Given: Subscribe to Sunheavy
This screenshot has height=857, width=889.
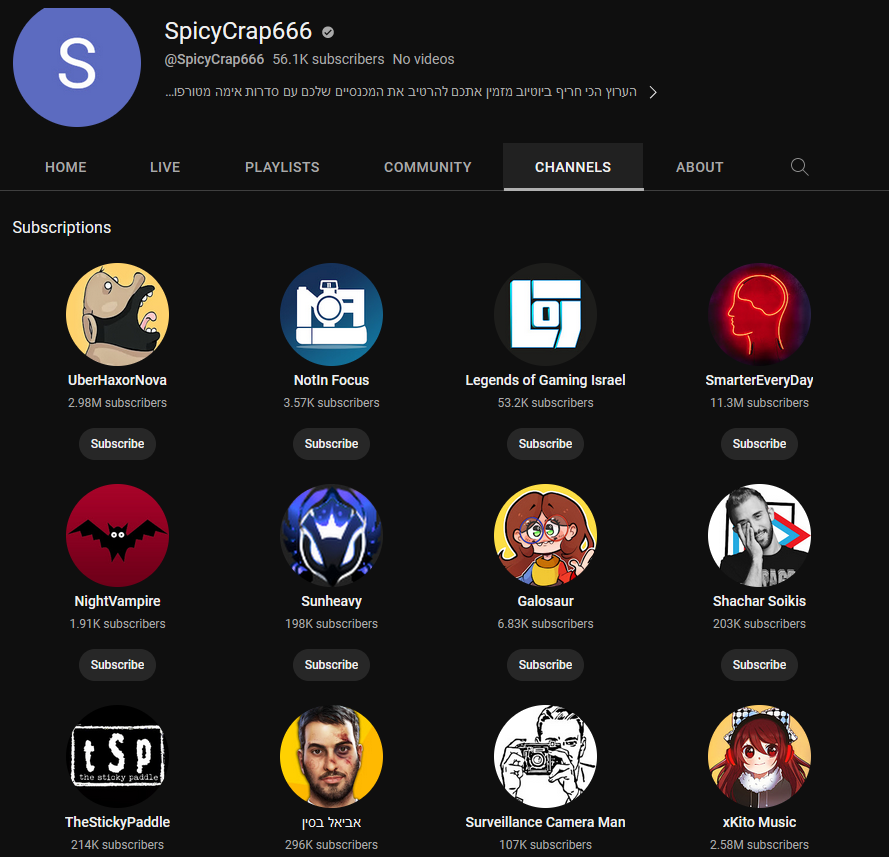Looking at the screenshot, I should click(332, 665).
